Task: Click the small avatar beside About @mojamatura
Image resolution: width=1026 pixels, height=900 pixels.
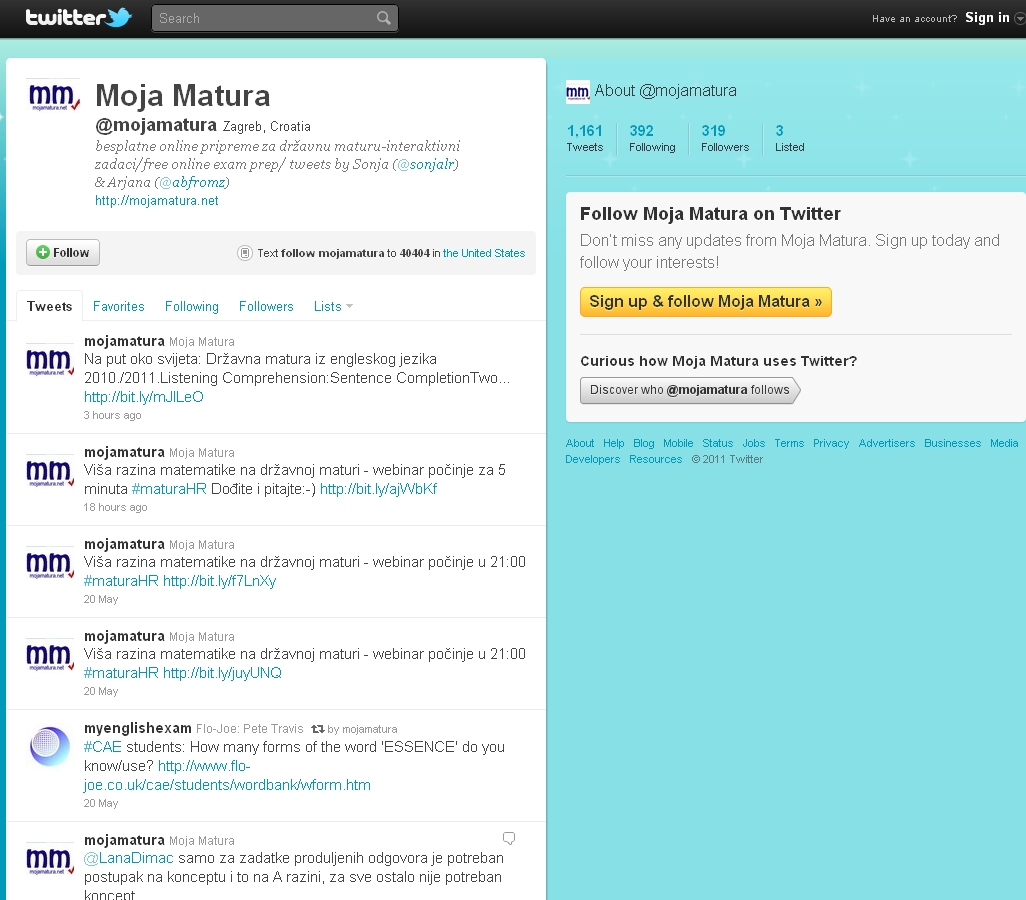Action: point(577,92)
